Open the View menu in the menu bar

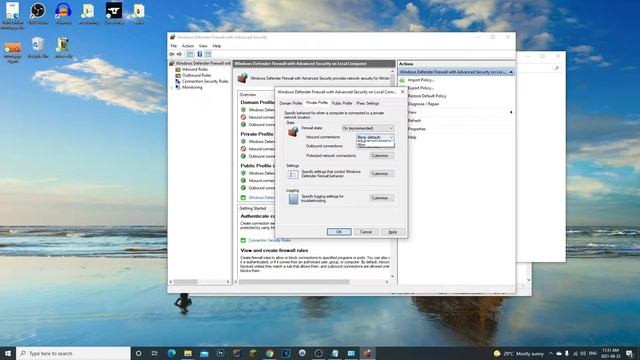(x=203, y=46)
